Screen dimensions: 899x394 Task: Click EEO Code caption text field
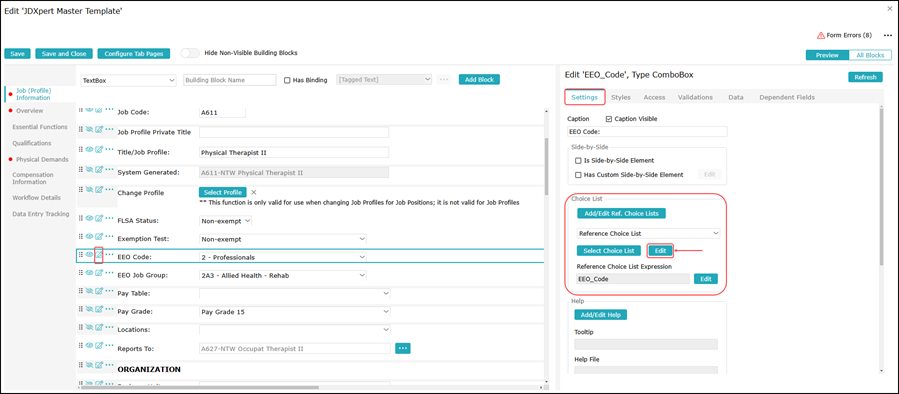(x=647, y=131)
